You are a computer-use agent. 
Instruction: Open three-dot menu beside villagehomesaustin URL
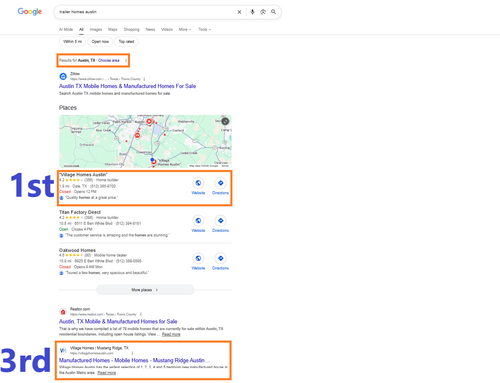pos(132,353)
